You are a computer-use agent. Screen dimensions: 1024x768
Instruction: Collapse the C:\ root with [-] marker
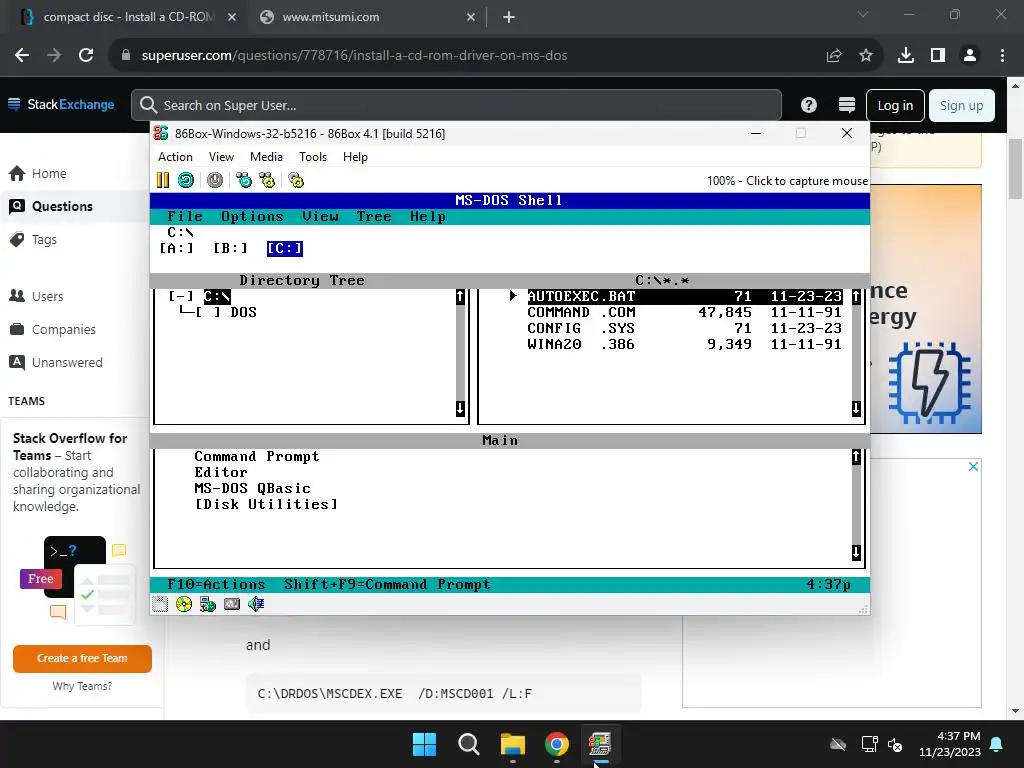tap(181, 296)
